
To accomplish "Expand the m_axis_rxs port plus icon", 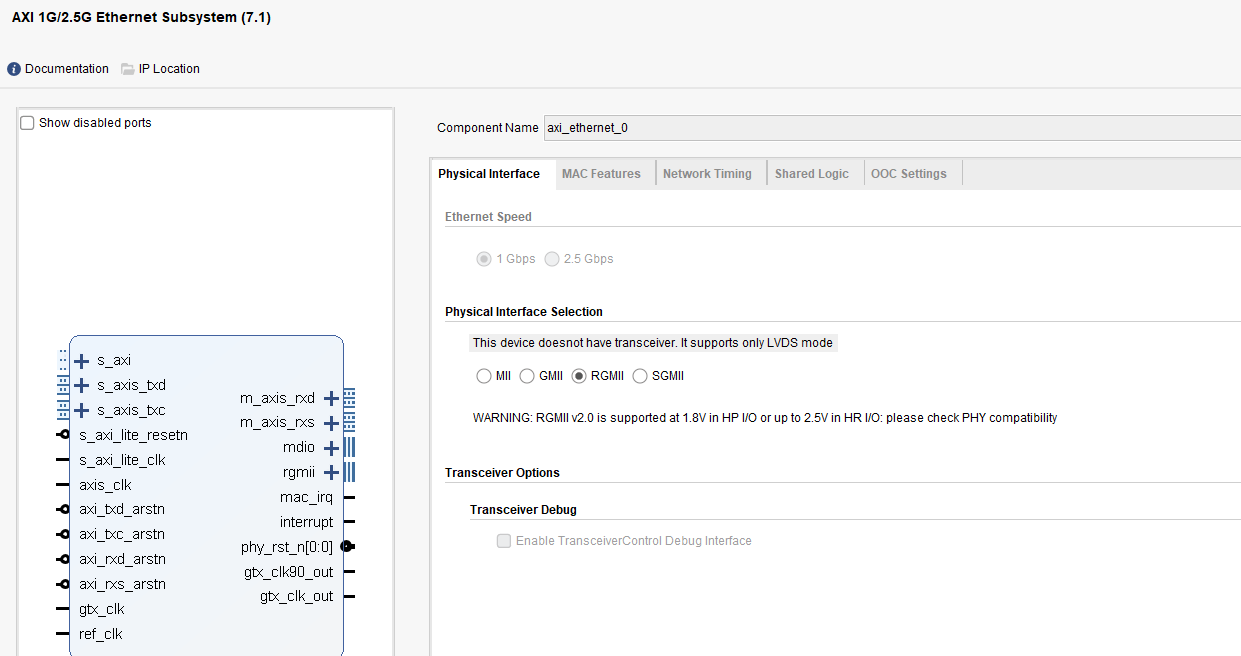I will tap(331, 423).
